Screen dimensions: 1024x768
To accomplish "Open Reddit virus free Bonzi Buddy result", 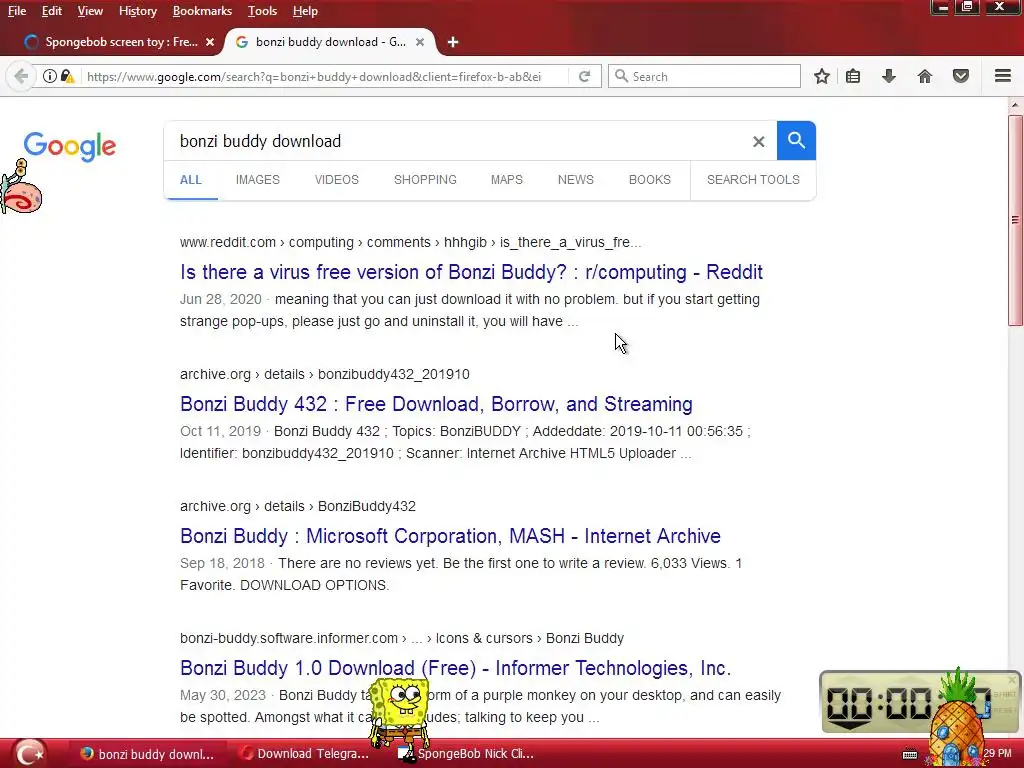I will pos(472,272).
